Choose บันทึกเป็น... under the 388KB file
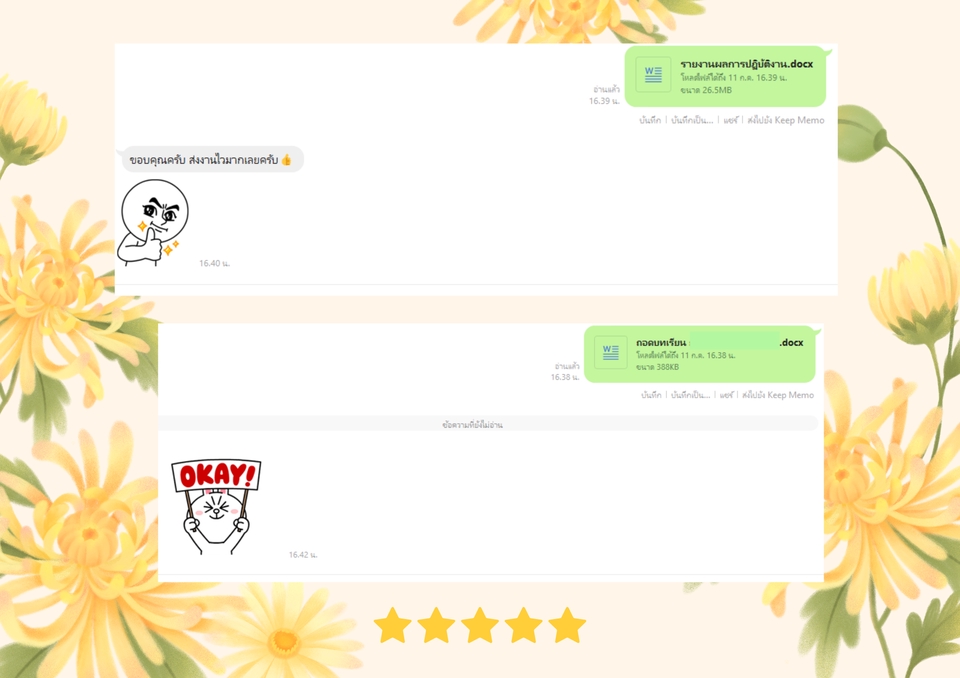The width and height of the screenshot is (960, 678). coord(690,395)
